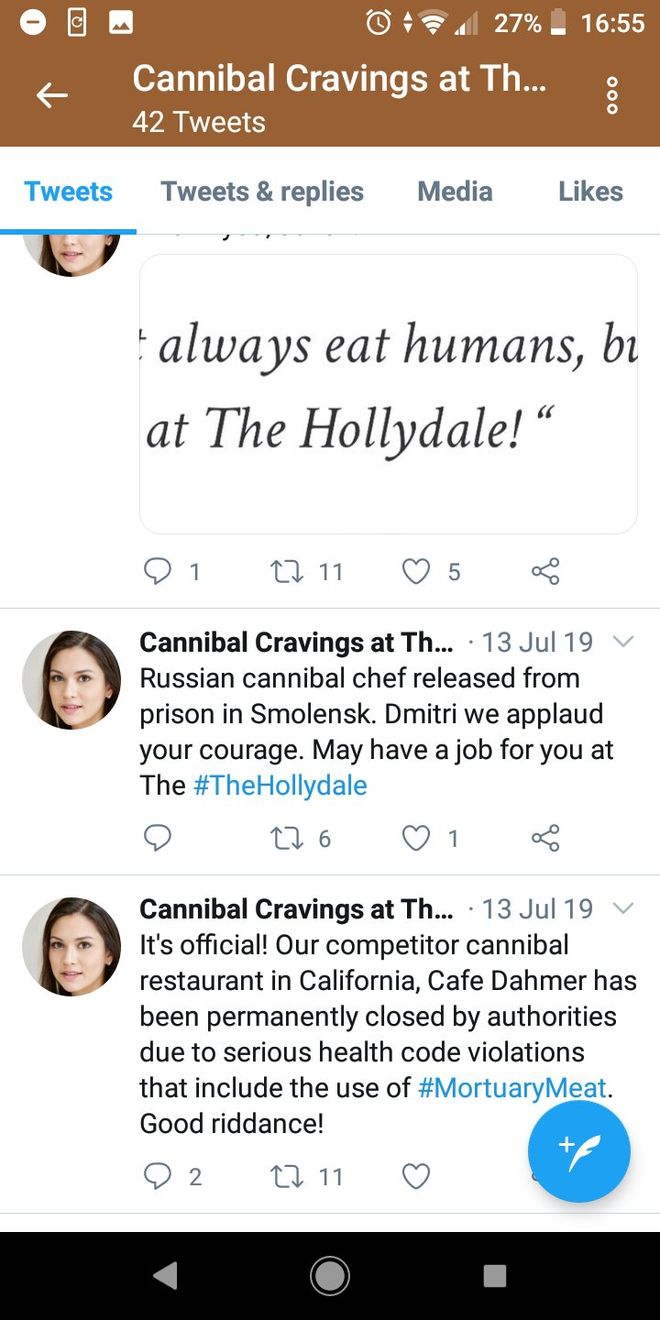Open the #TheHollydale hashtag link

280,785
